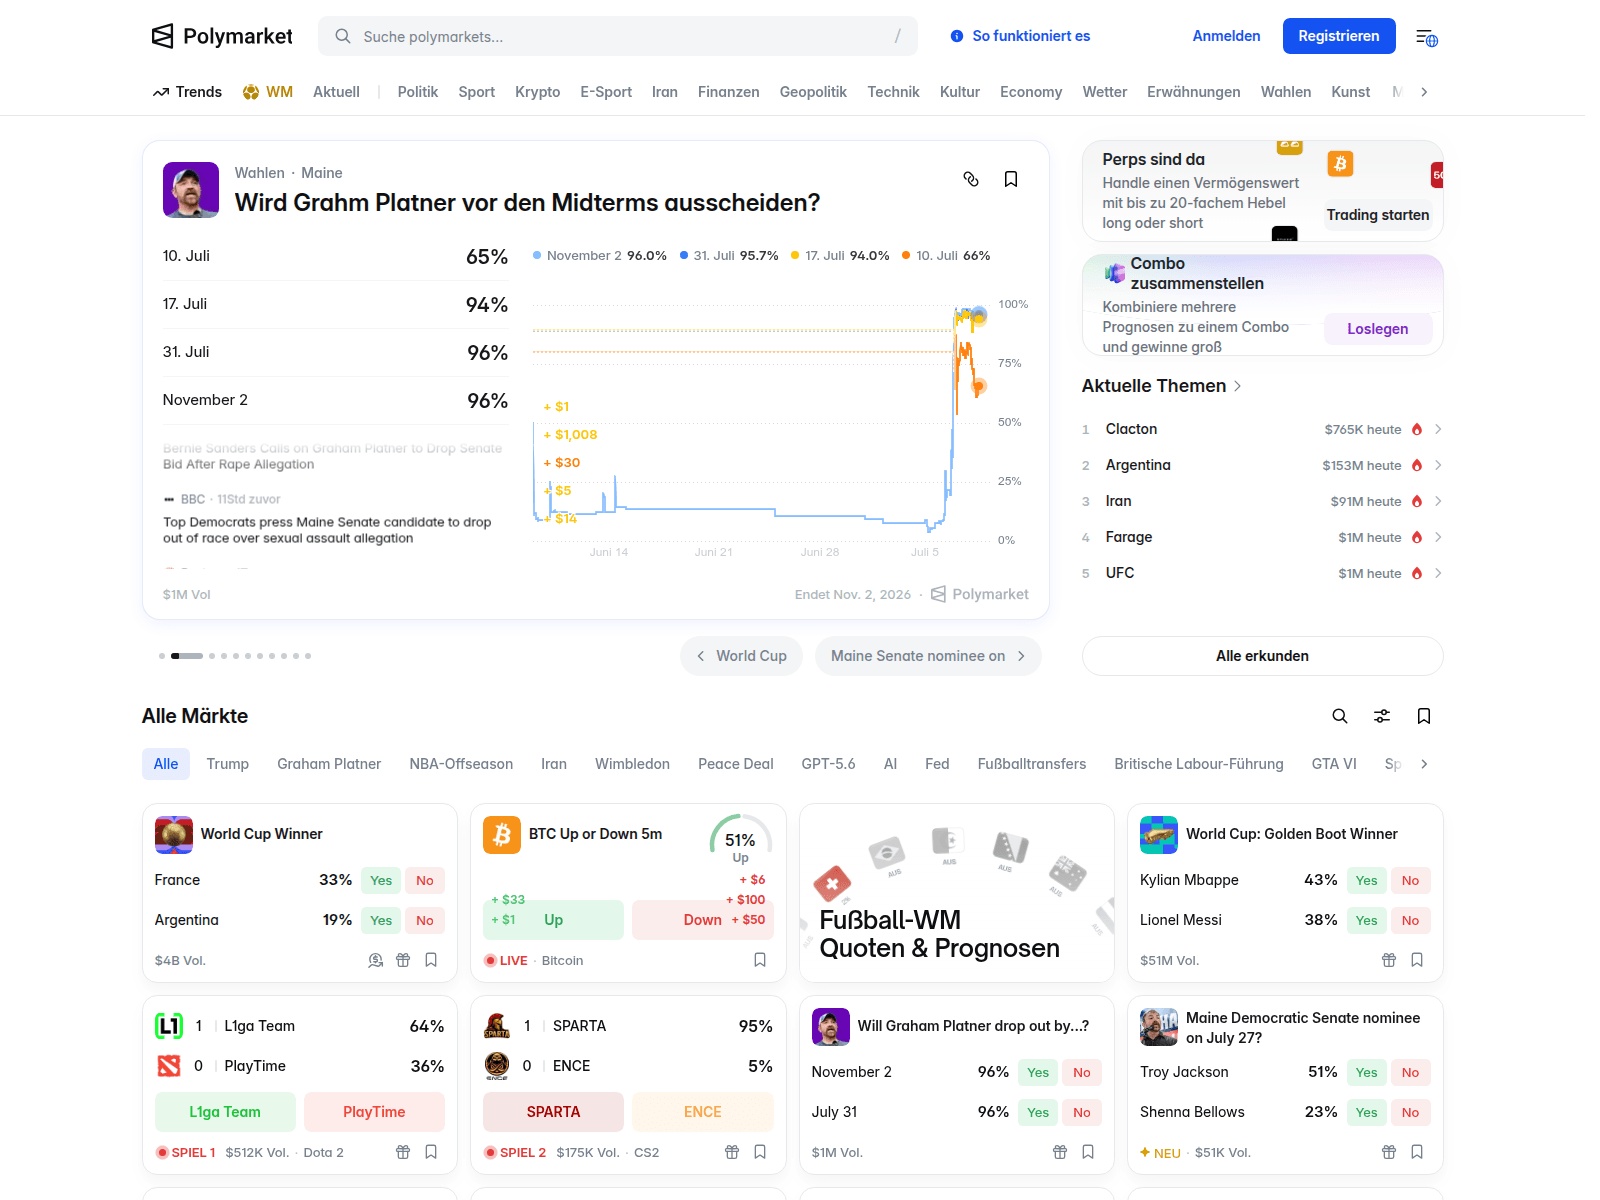Filter markets by the Trump tag
The width and height of the screenshot is (1600, 1200).
tap(228, 764)
